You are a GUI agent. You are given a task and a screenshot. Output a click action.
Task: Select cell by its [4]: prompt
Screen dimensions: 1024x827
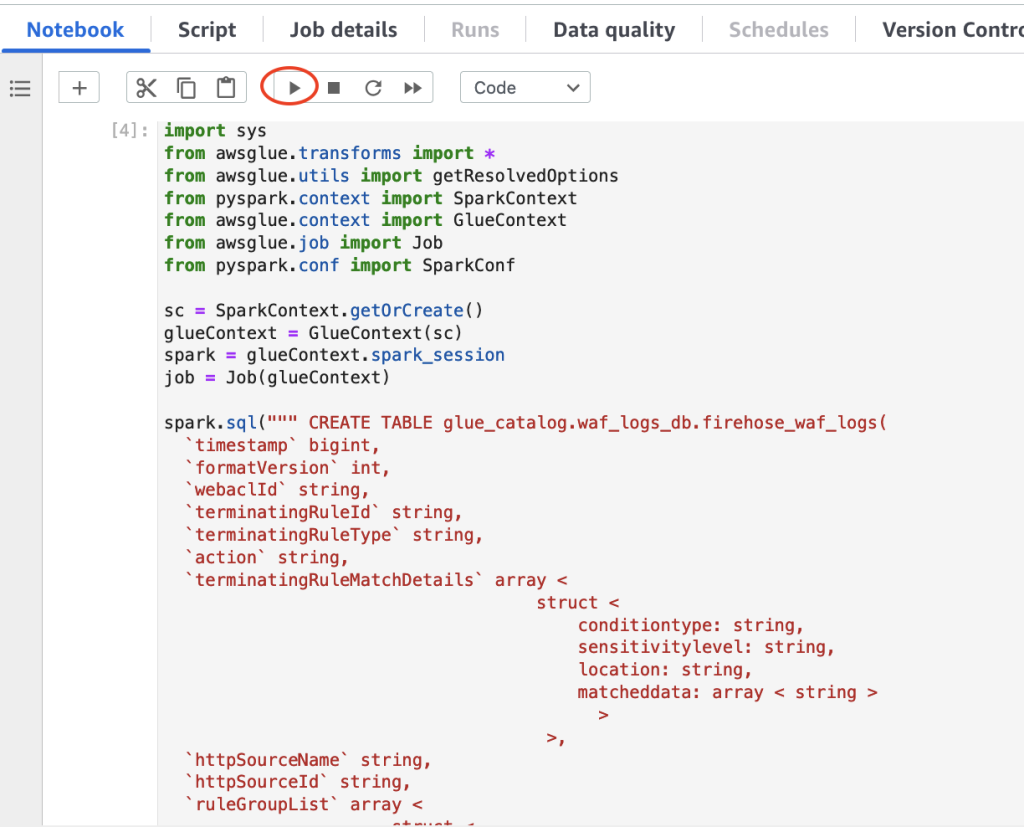point(129,130)
